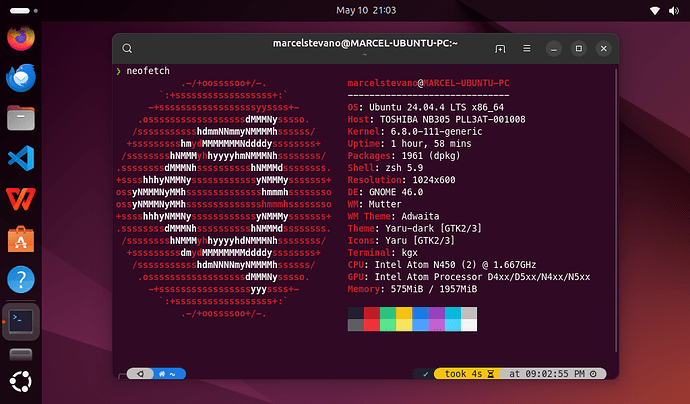The image size is (690, 404).
Task: Click the 'kgx' terminal value
Action: (409, 253)
